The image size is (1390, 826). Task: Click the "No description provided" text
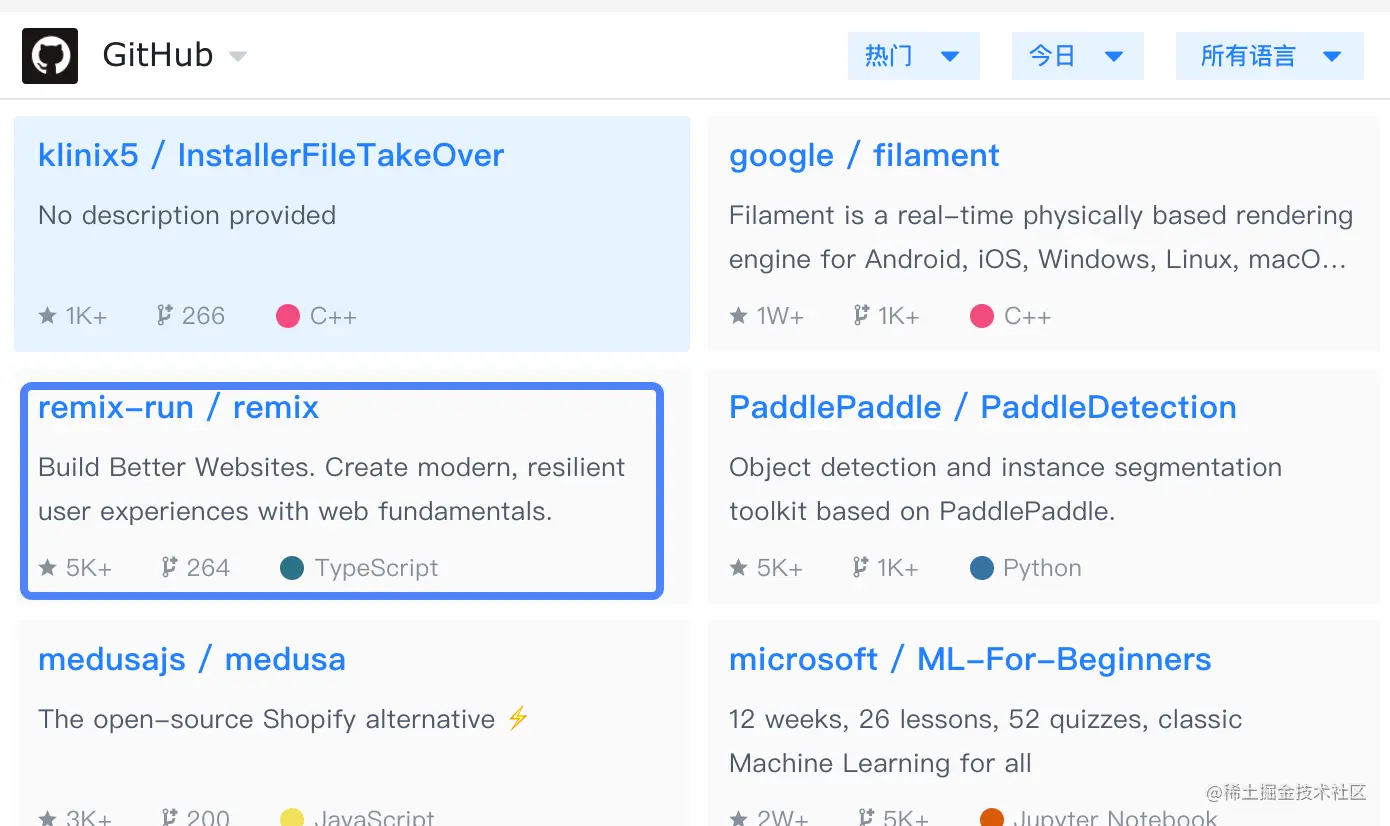187,215
